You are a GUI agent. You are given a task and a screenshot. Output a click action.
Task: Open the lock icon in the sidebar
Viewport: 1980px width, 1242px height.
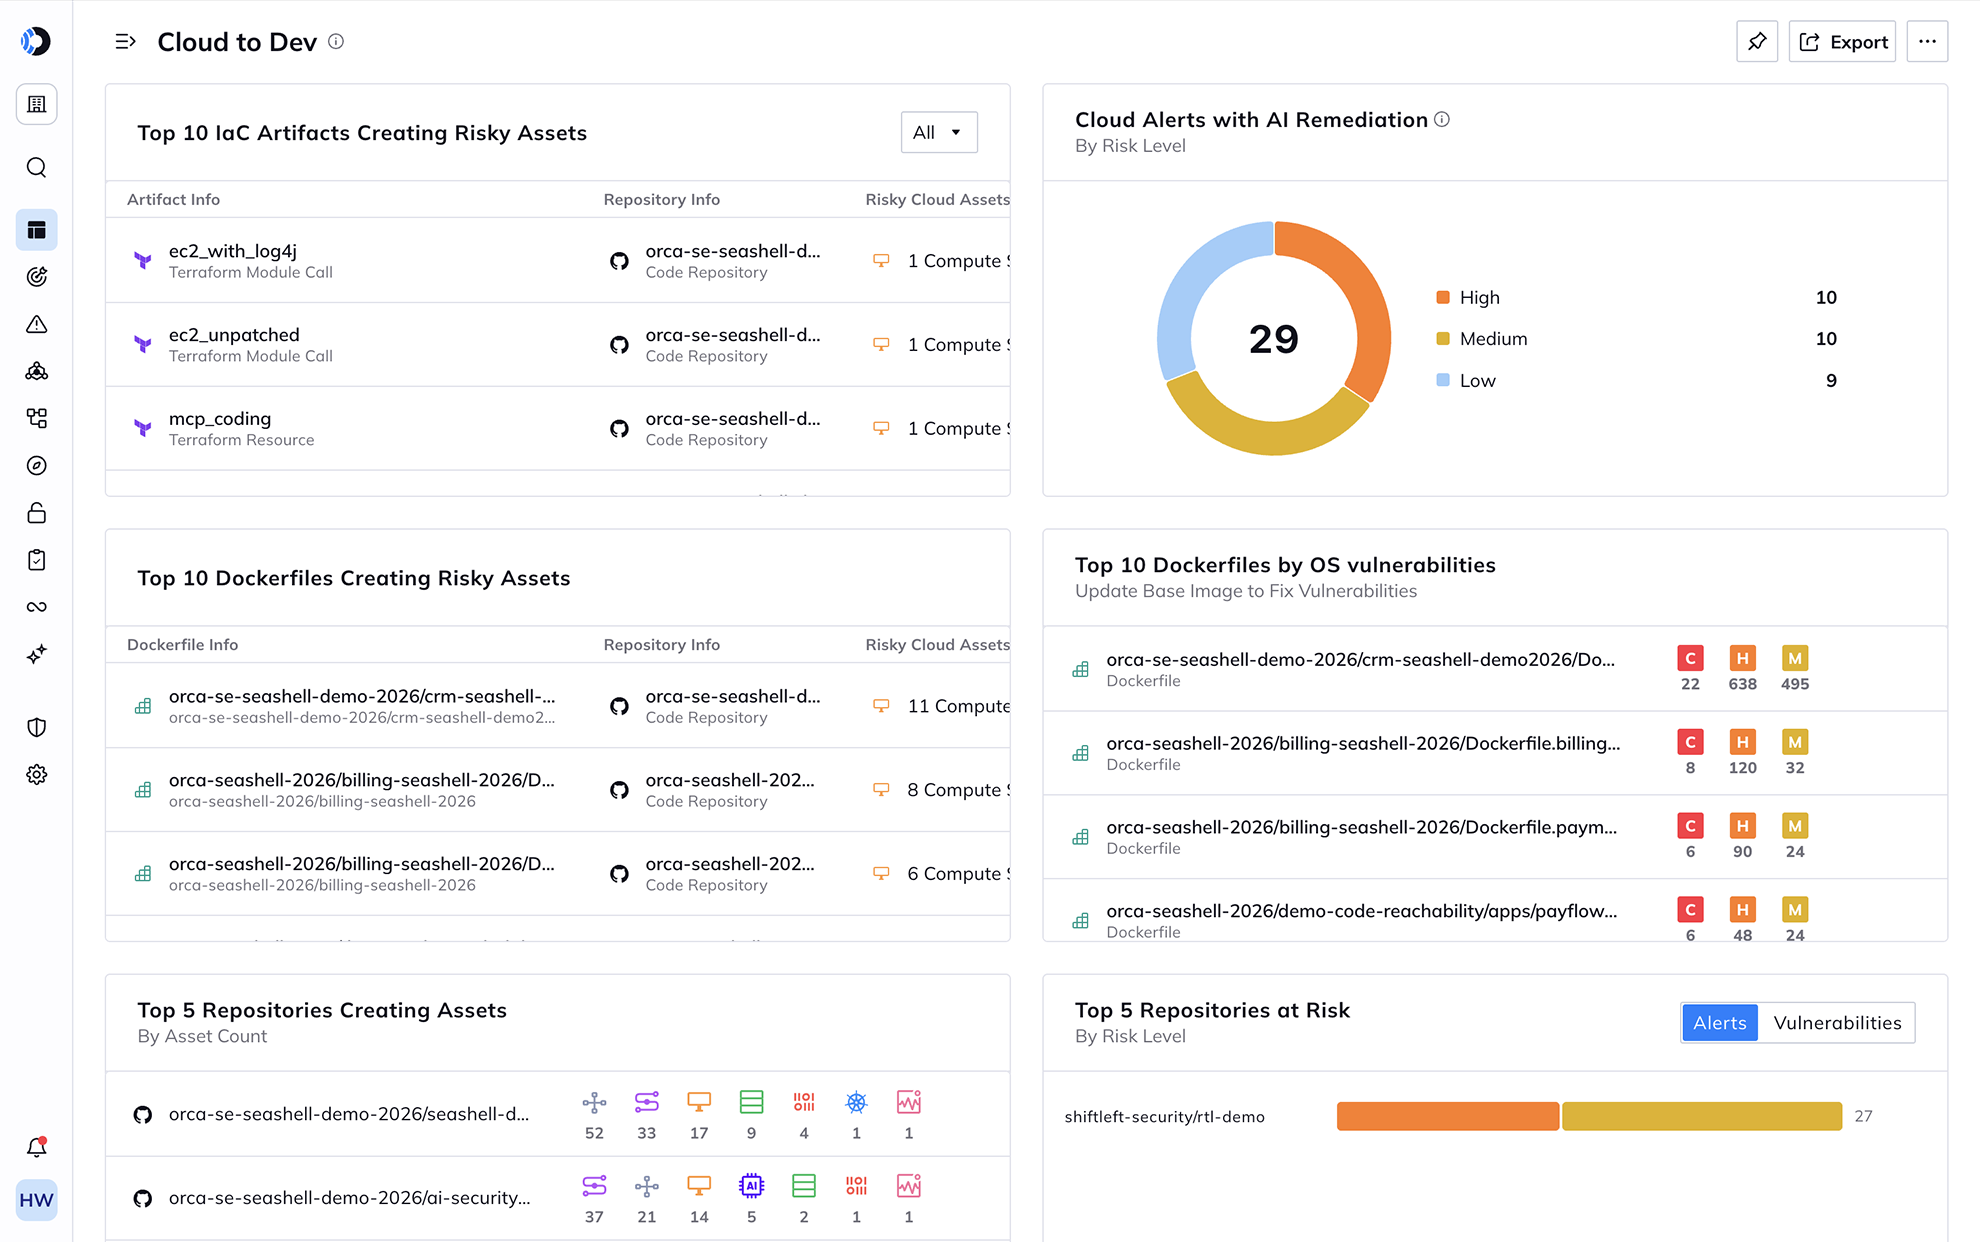[x=36, y=513]
